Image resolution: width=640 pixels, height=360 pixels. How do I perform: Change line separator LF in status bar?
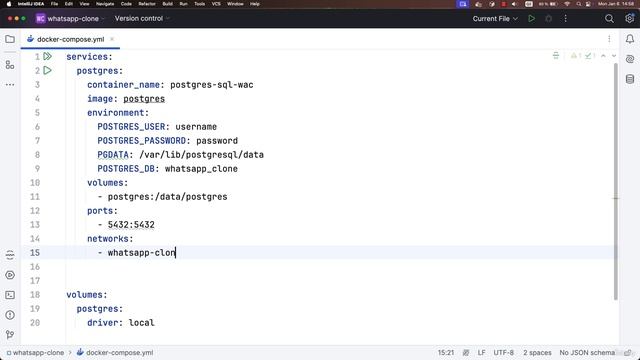(x=481, y=353)
